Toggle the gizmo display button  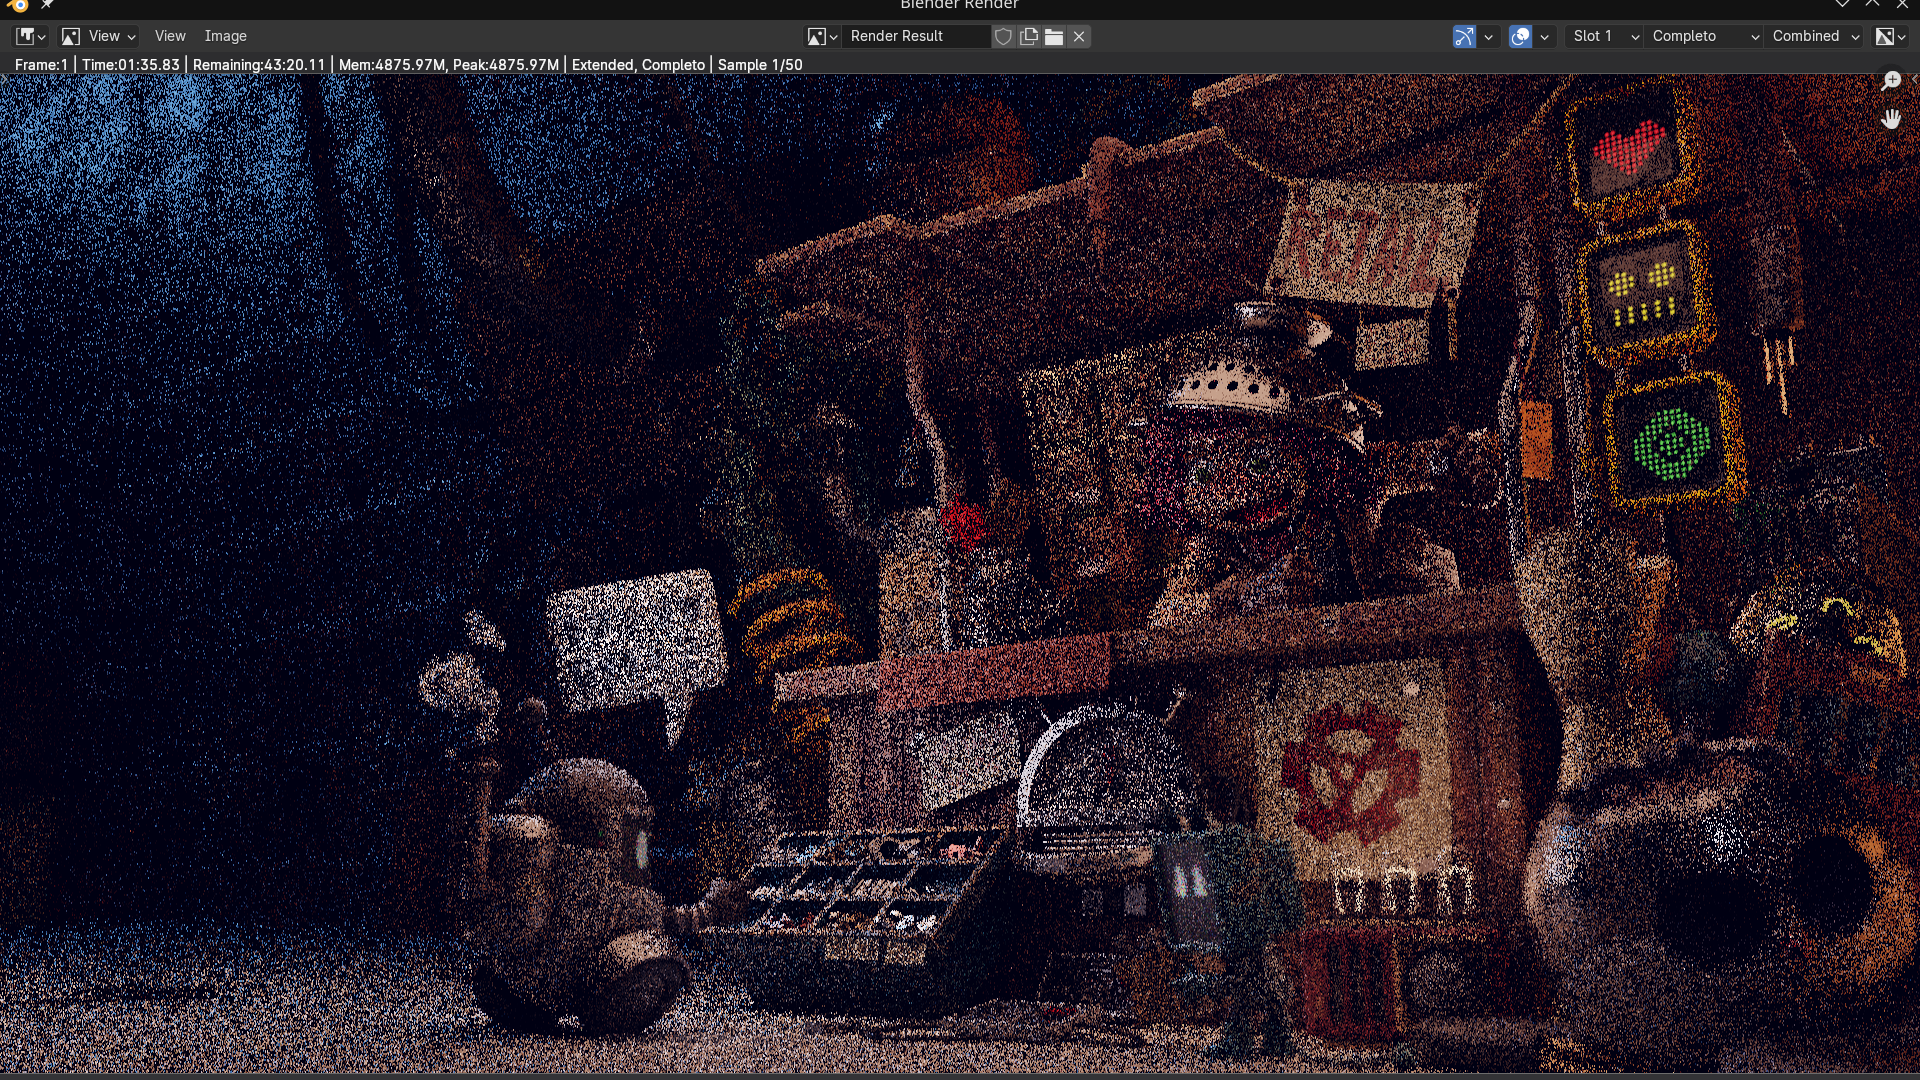1464,36
